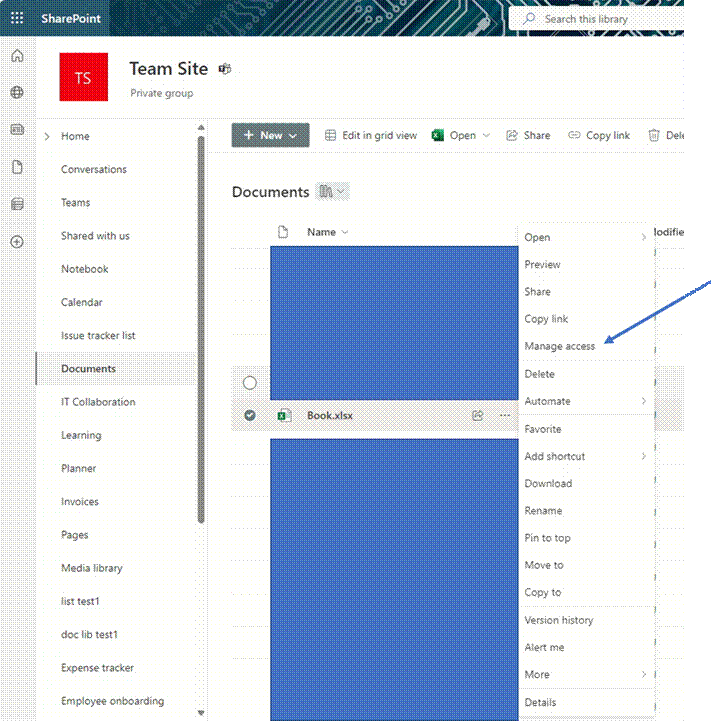Open Learning nav link
The height and width of the screenshot is (721, 712).
[81, 435]
